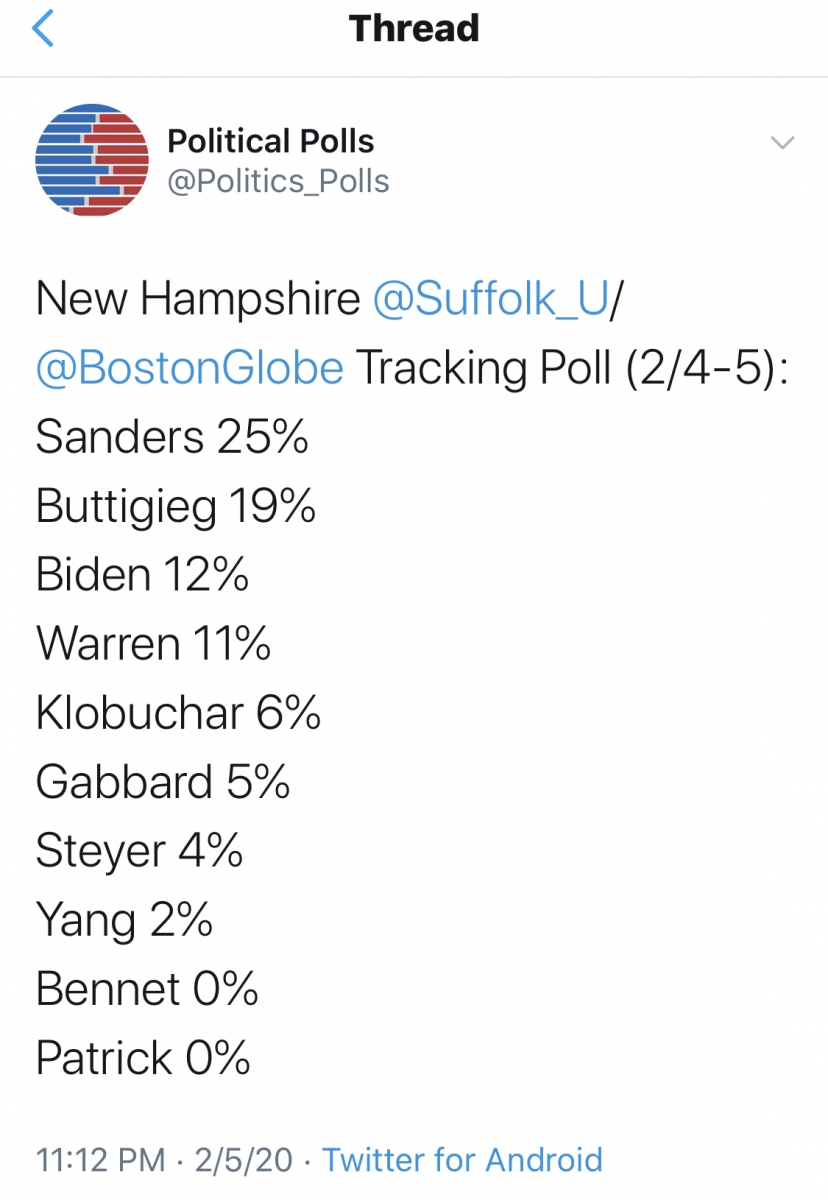The height and width of the screenshot is (1200, 828).
Task: Tap the Yang 2% line
Action: click(124, 921)
